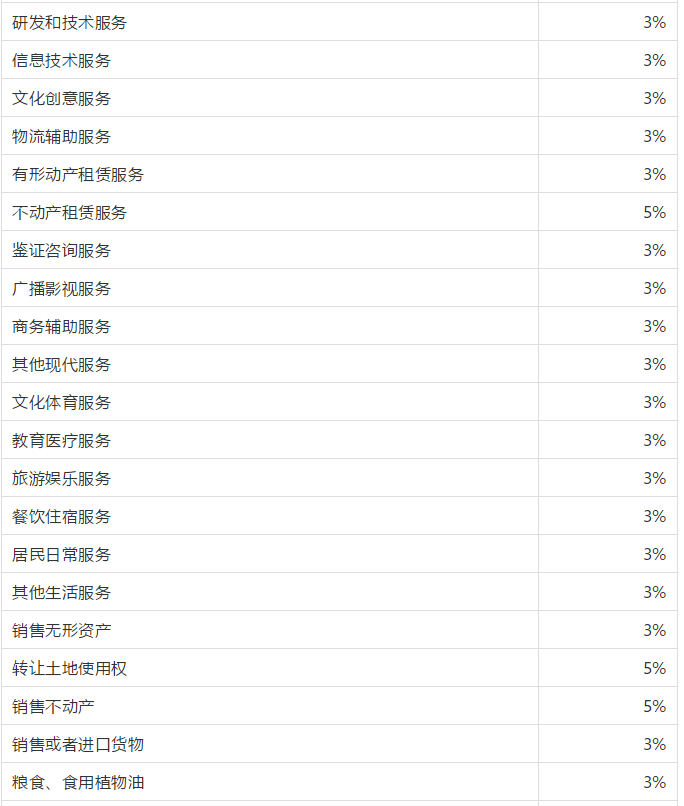684x806 pixels.
Task: Click the 其他现代服务 row text
Action: [x=62, y=364]
